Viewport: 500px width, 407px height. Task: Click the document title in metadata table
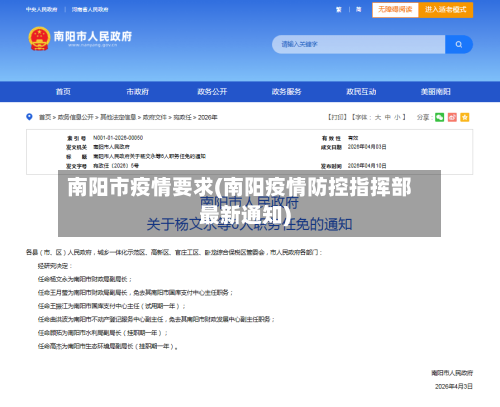pos(149,156)
